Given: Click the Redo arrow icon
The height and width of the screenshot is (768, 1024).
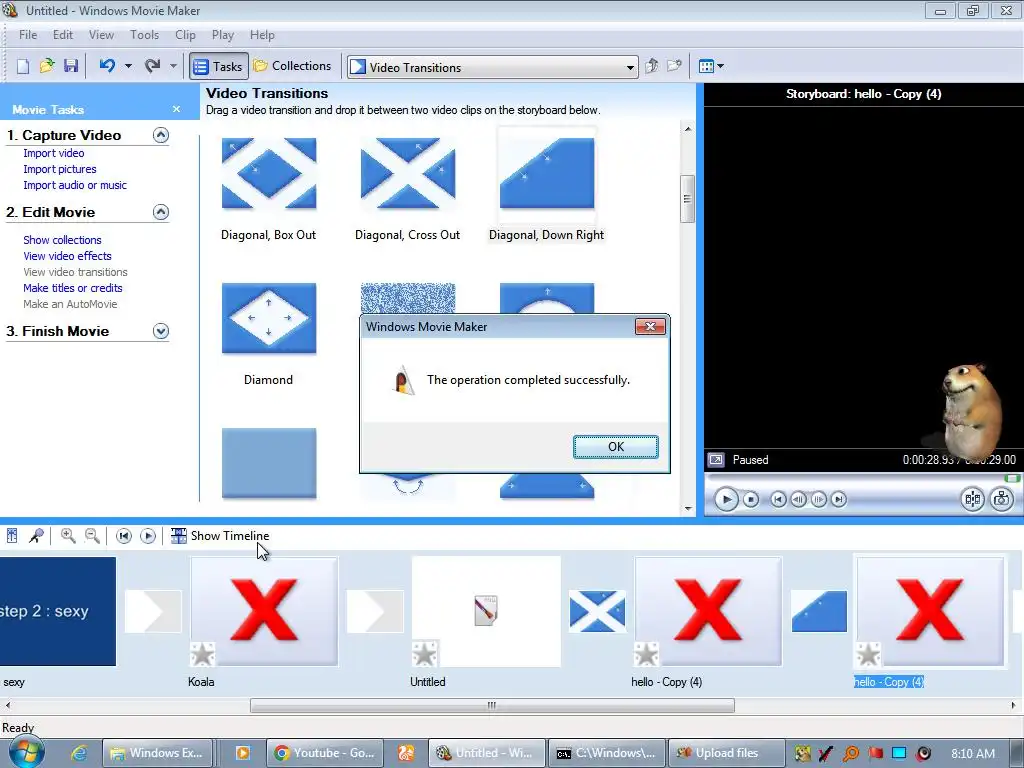Looking at the screenshot, I should [152, 66].
